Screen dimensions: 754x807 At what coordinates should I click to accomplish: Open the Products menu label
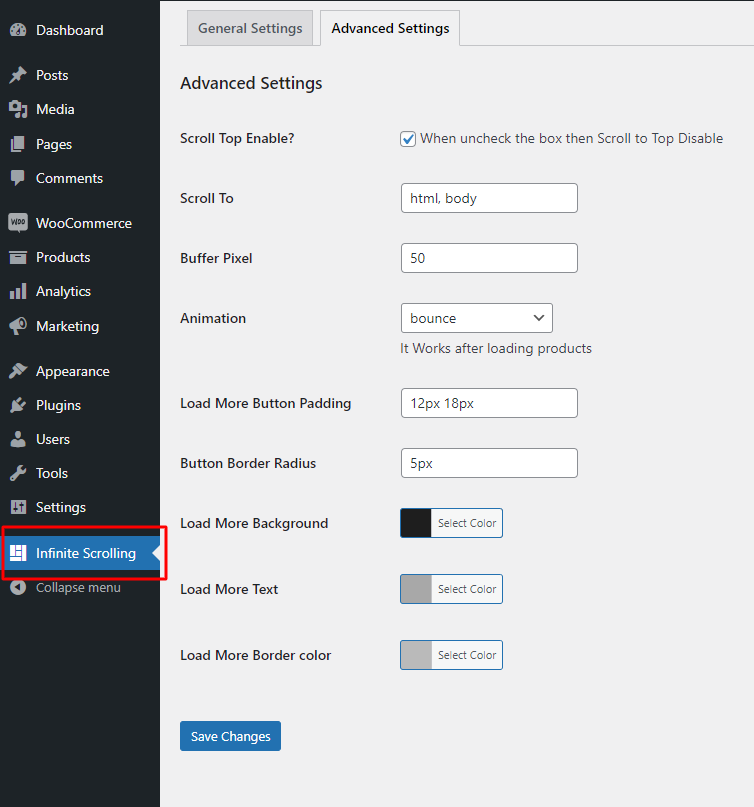tap(63, 257)
